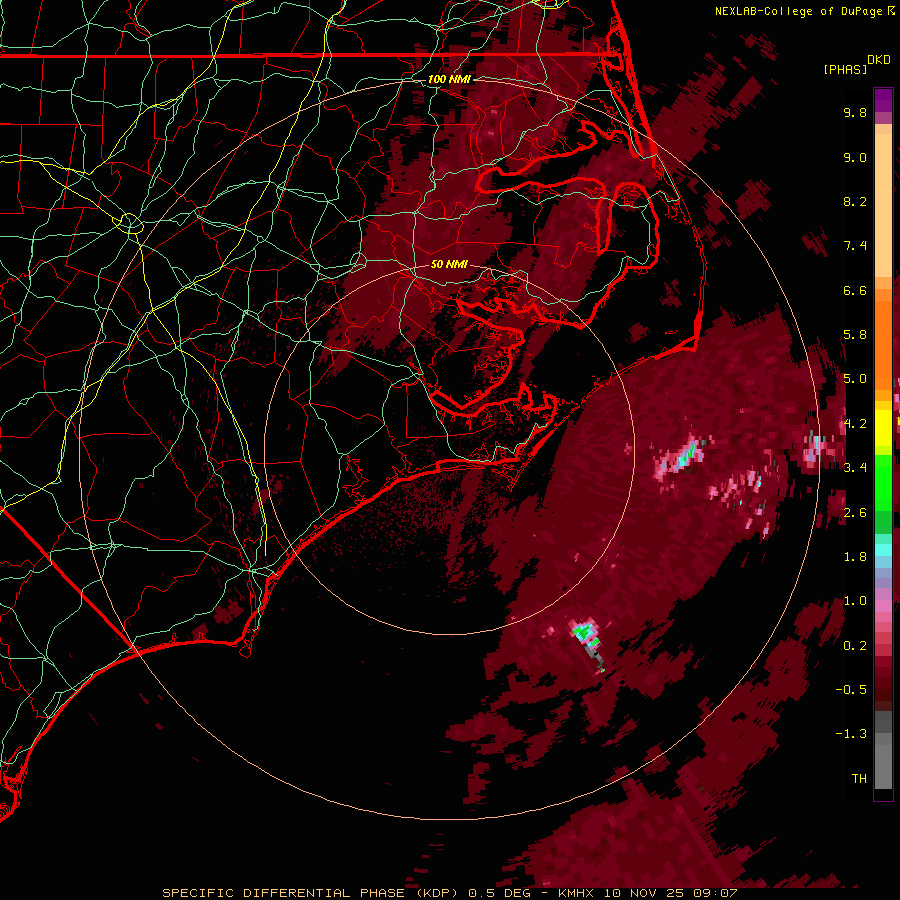Click the green high-KDP storm core offshore

(x=585, y=633)
